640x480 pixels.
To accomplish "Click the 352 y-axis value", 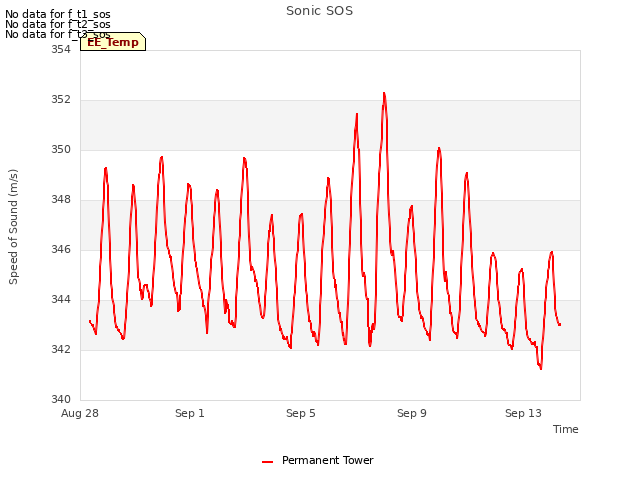I will (x=61, y=100).
